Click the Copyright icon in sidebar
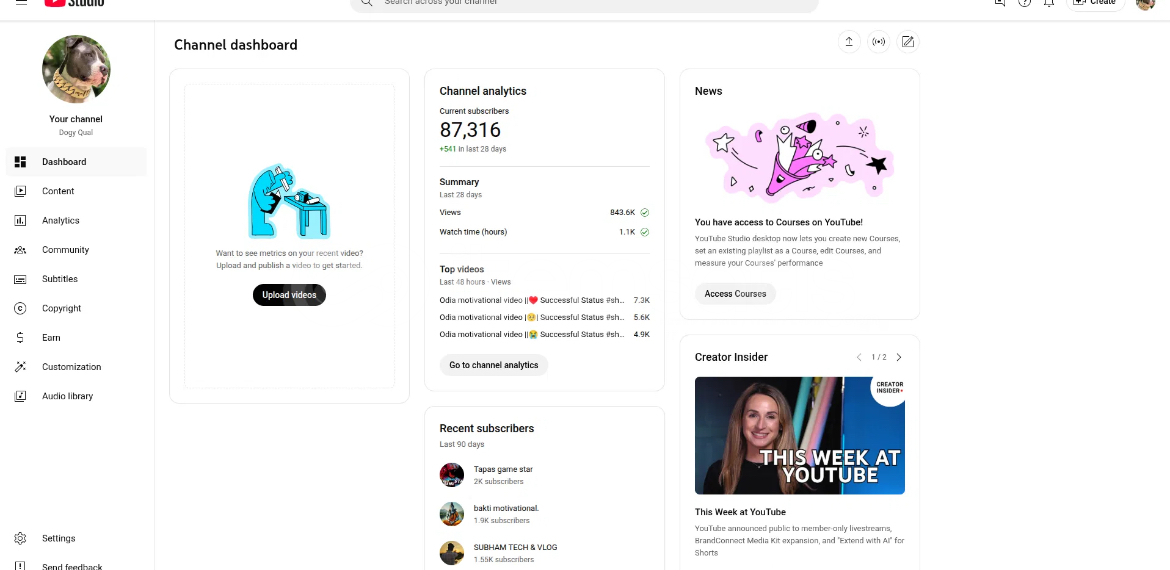The width and height of the screenshot is (1170, 570). pyautogui.click(x=20, y=308)
